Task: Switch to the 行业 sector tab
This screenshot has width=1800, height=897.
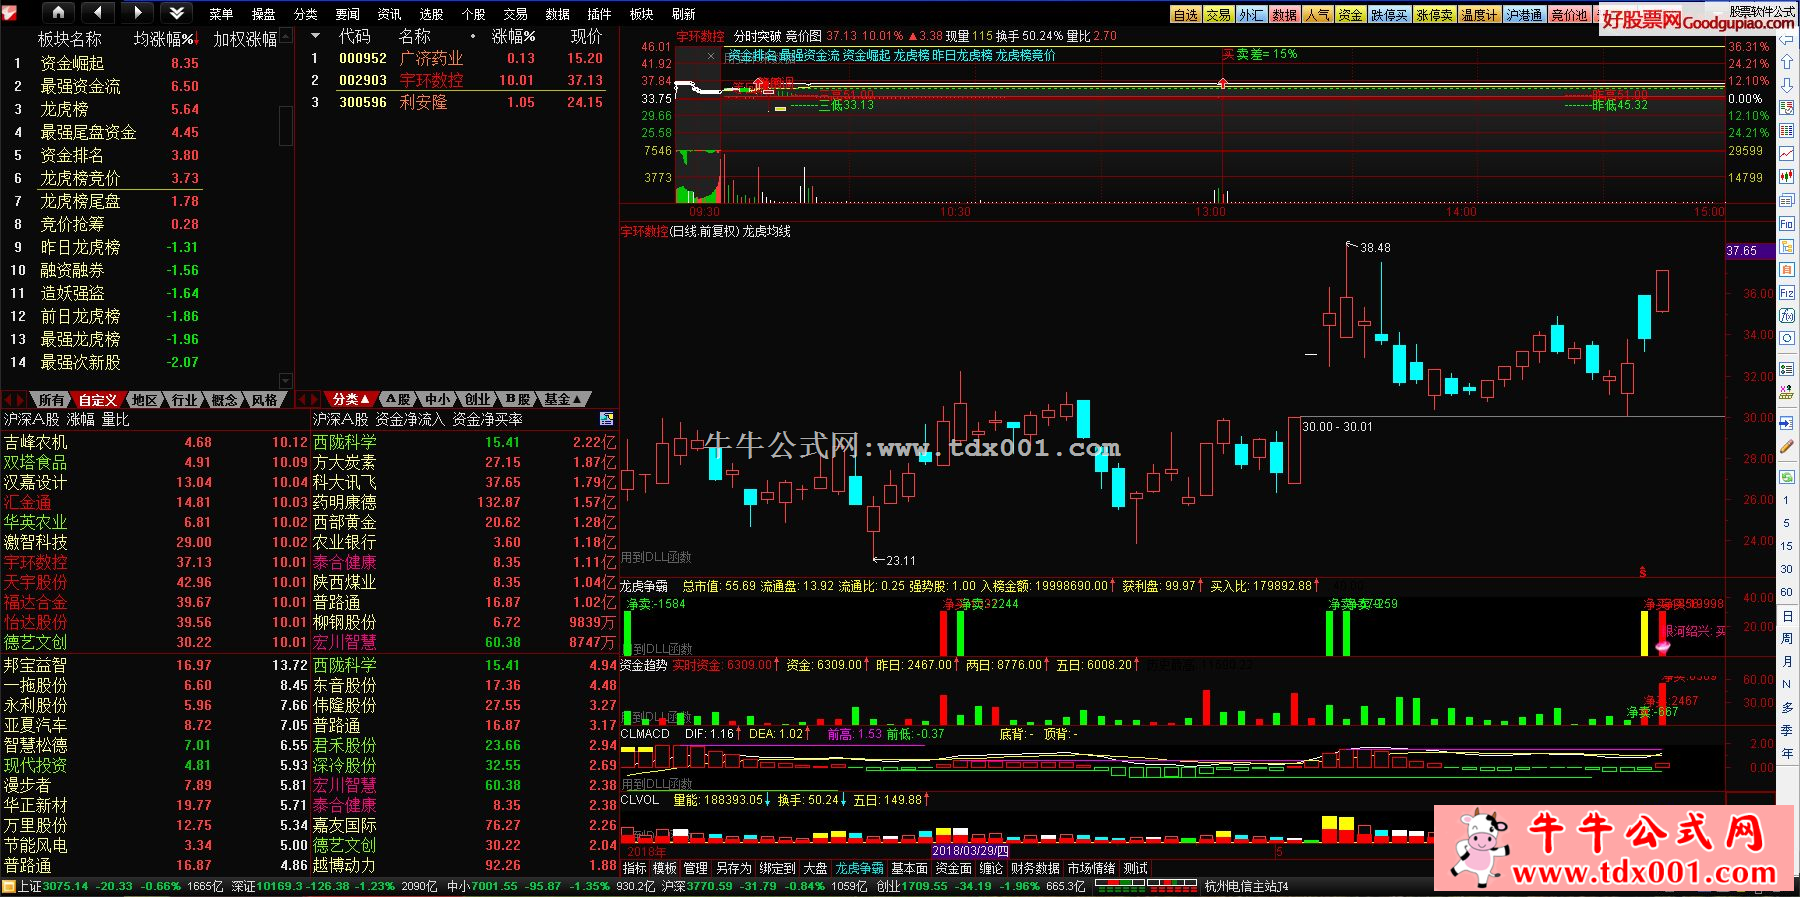Action: click(185, 400)
